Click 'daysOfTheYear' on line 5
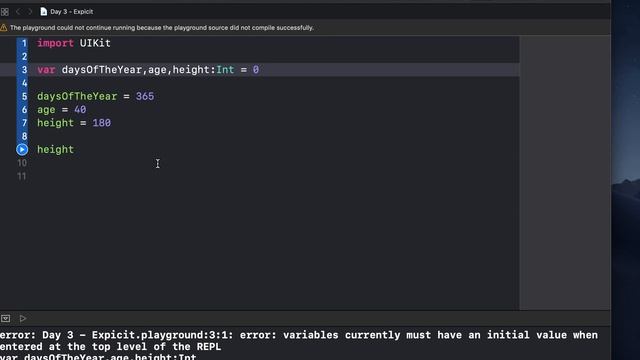 [x=77, y=96]
